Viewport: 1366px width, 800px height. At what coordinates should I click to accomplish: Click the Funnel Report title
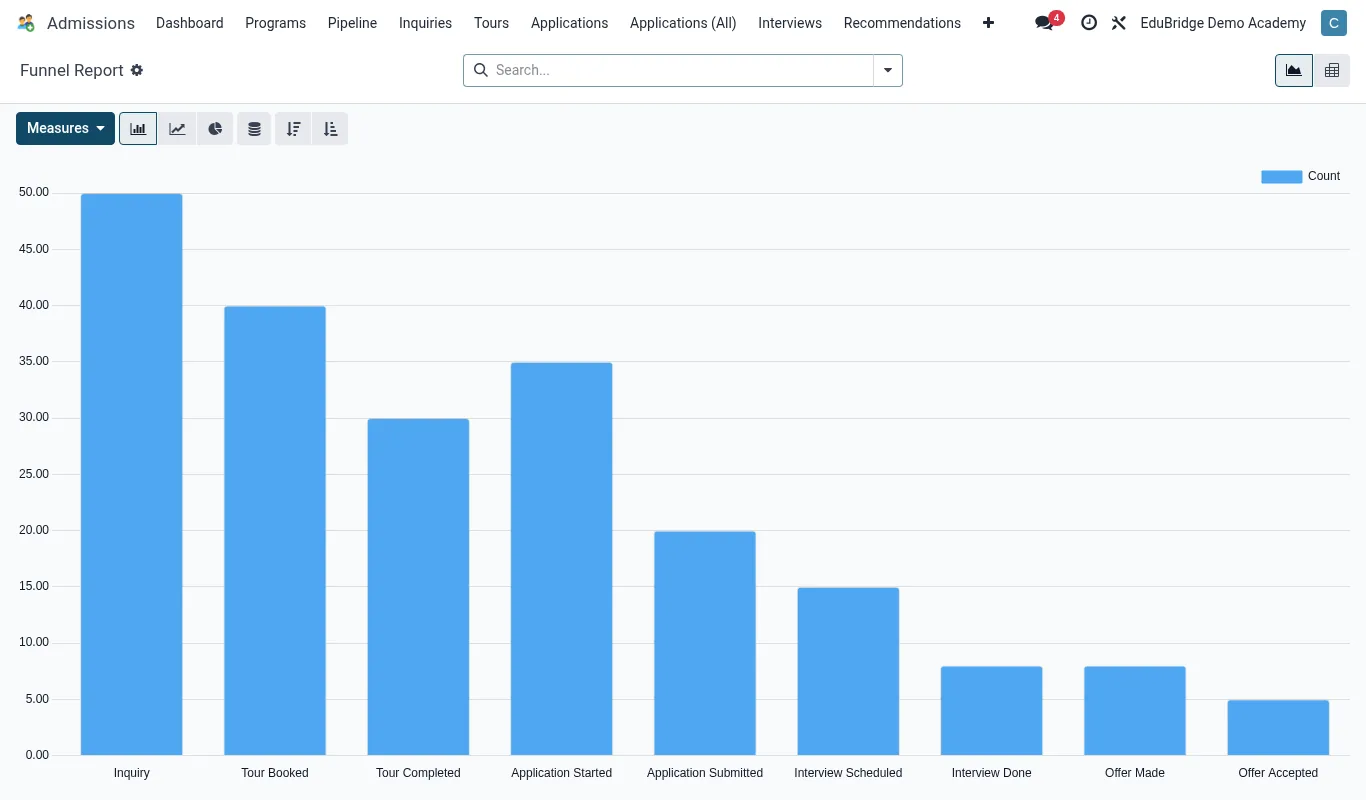click(72, 70)
